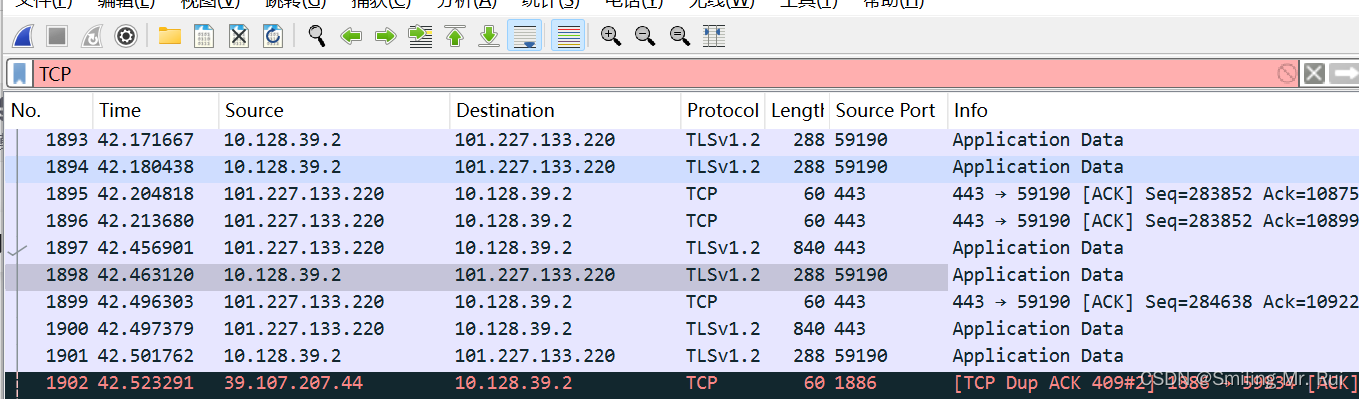Go to next packet in history
Screen dimensions: 1359x399
385,37
